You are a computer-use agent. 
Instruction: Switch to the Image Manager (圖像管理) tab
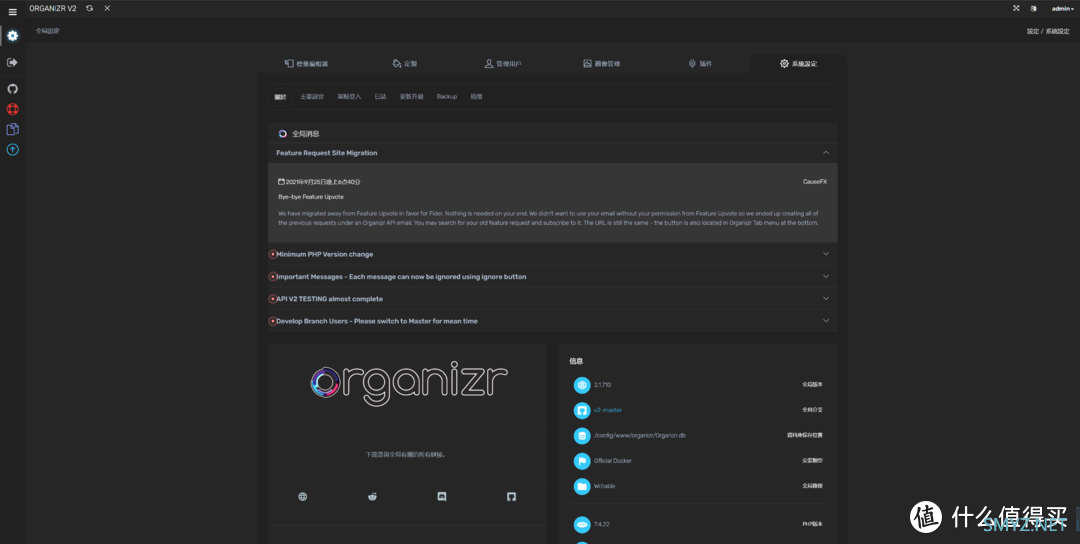tap(601, 63)
